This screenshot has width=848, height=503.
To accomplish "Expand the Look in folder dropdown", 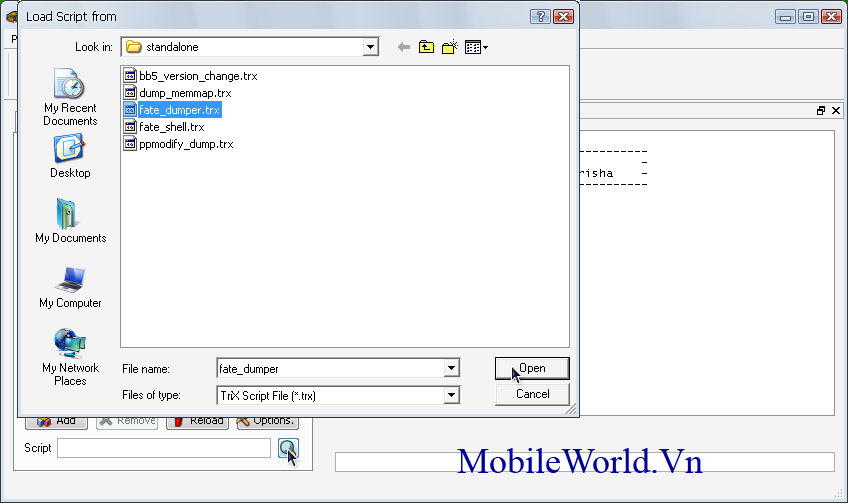I will point(371,47).
